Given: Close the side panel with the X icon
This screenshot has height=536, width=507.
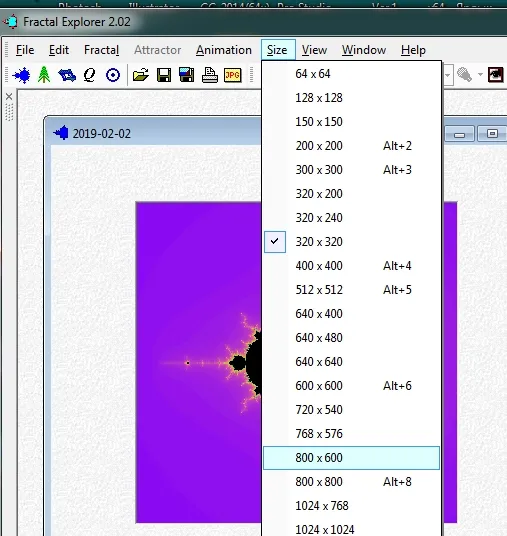Looking at the screenshot, I should tap(9, 97).
